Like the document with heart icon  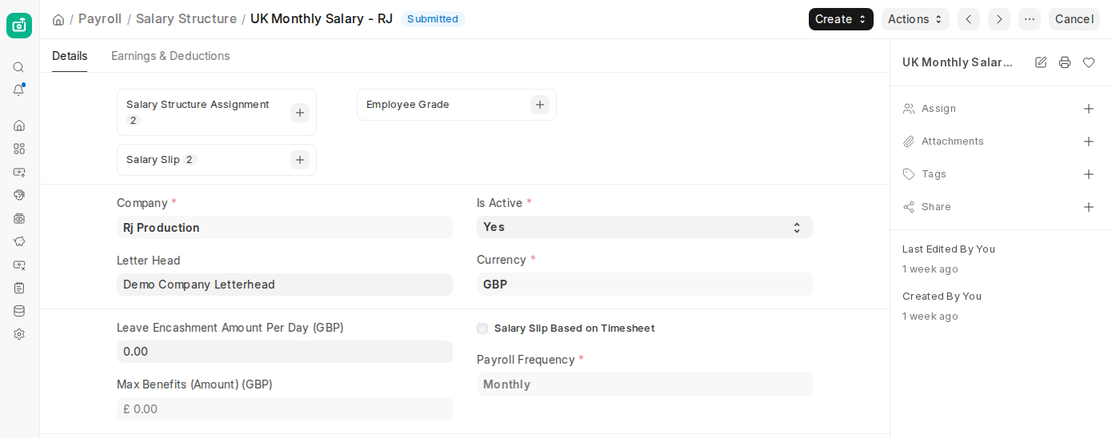tap(1089, 62)
